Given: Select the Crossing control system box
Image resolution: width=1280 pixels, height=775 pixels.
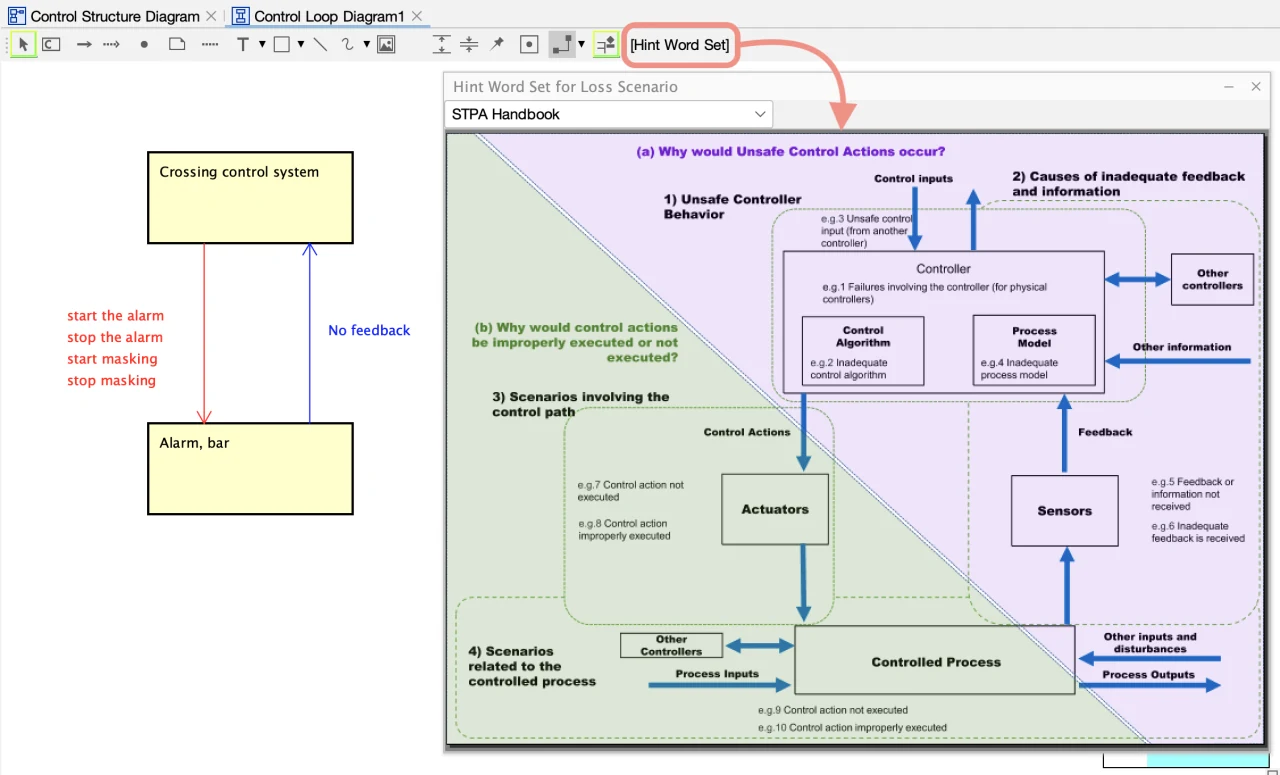Looking at the screenshot, I should coord(250,197).
